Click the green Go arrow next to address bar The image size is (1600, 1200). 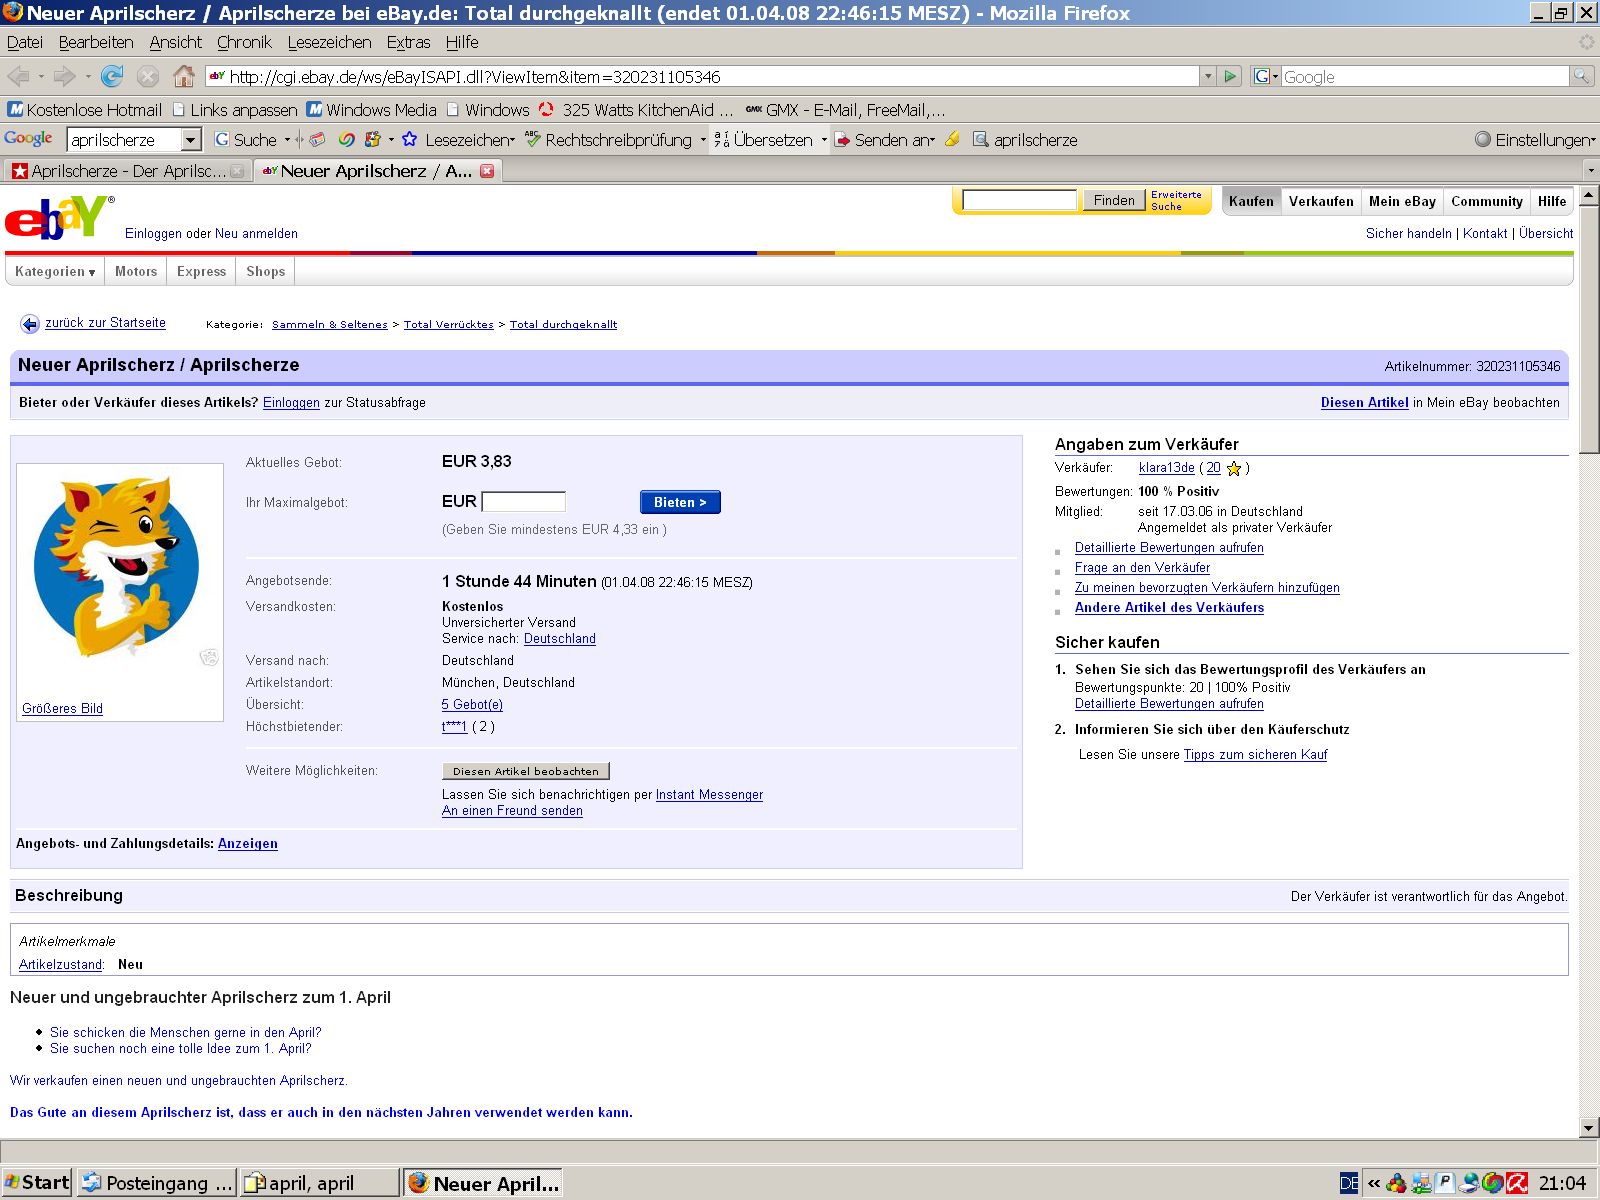pos(1231,76)
